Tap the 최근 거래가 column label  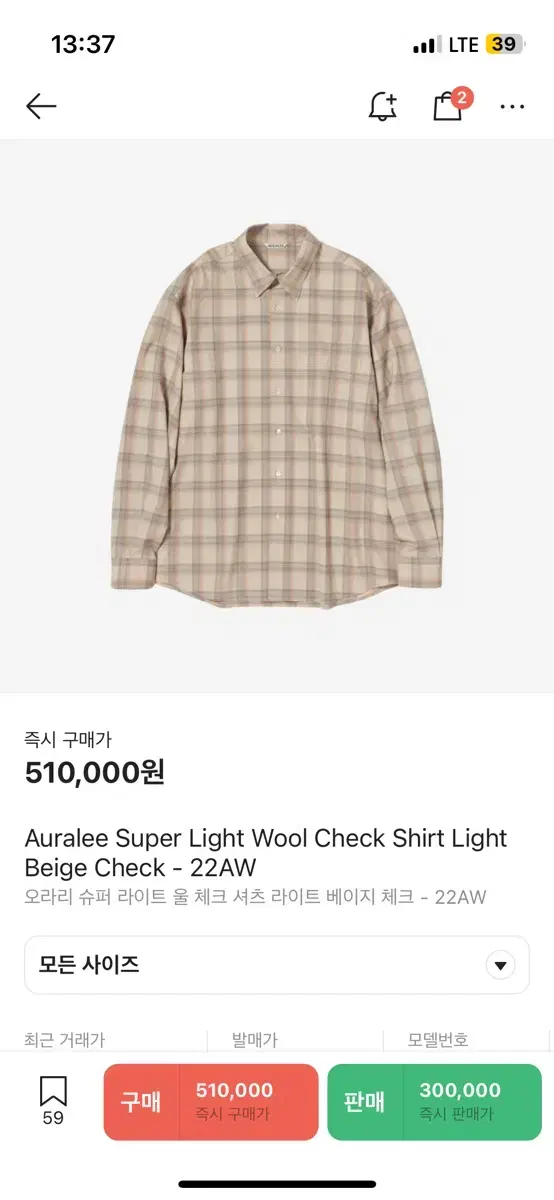click(x=65, y=1040)
